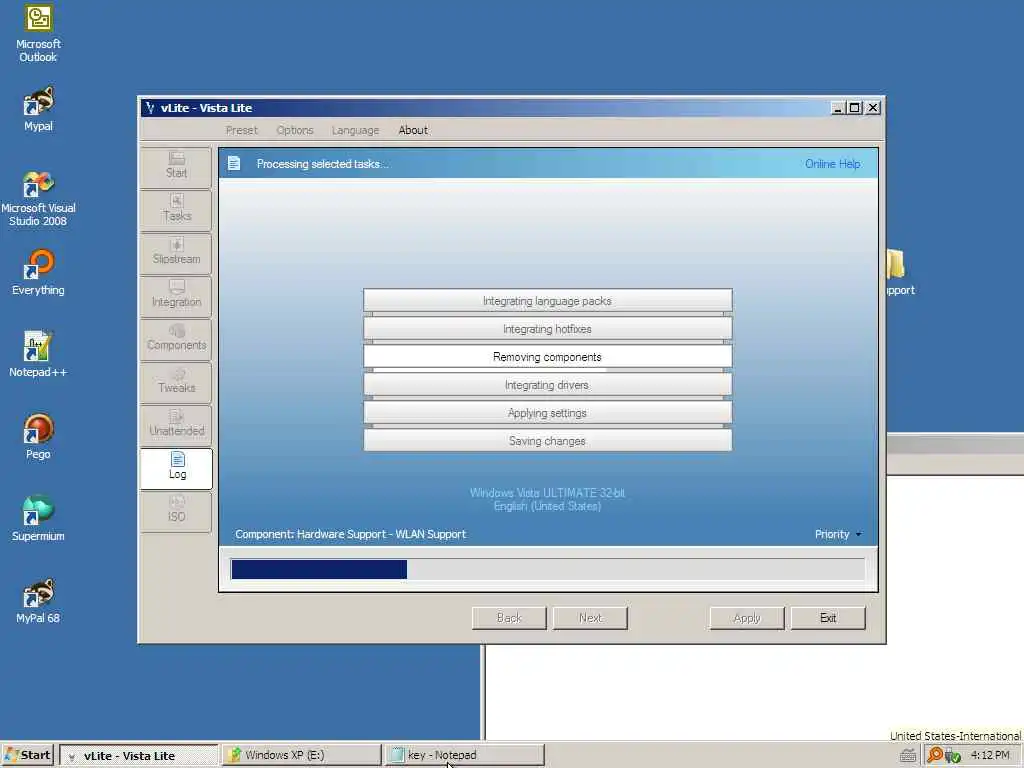Open the Preset menu
Image resolution: width=1024 pixels, height=768 pixels.
pyautogui.click(x=242, y=130)
